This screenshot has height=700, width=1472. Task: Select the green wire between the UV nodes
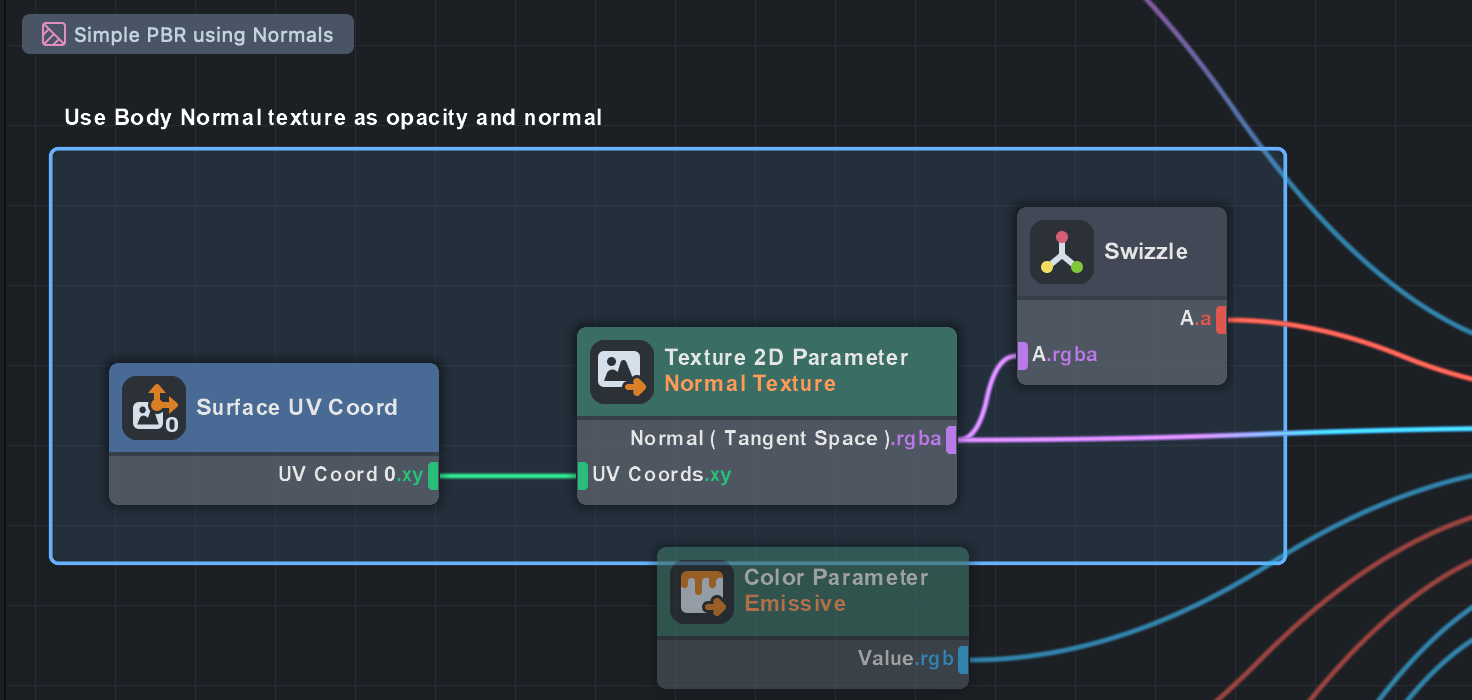click(508, 476)
